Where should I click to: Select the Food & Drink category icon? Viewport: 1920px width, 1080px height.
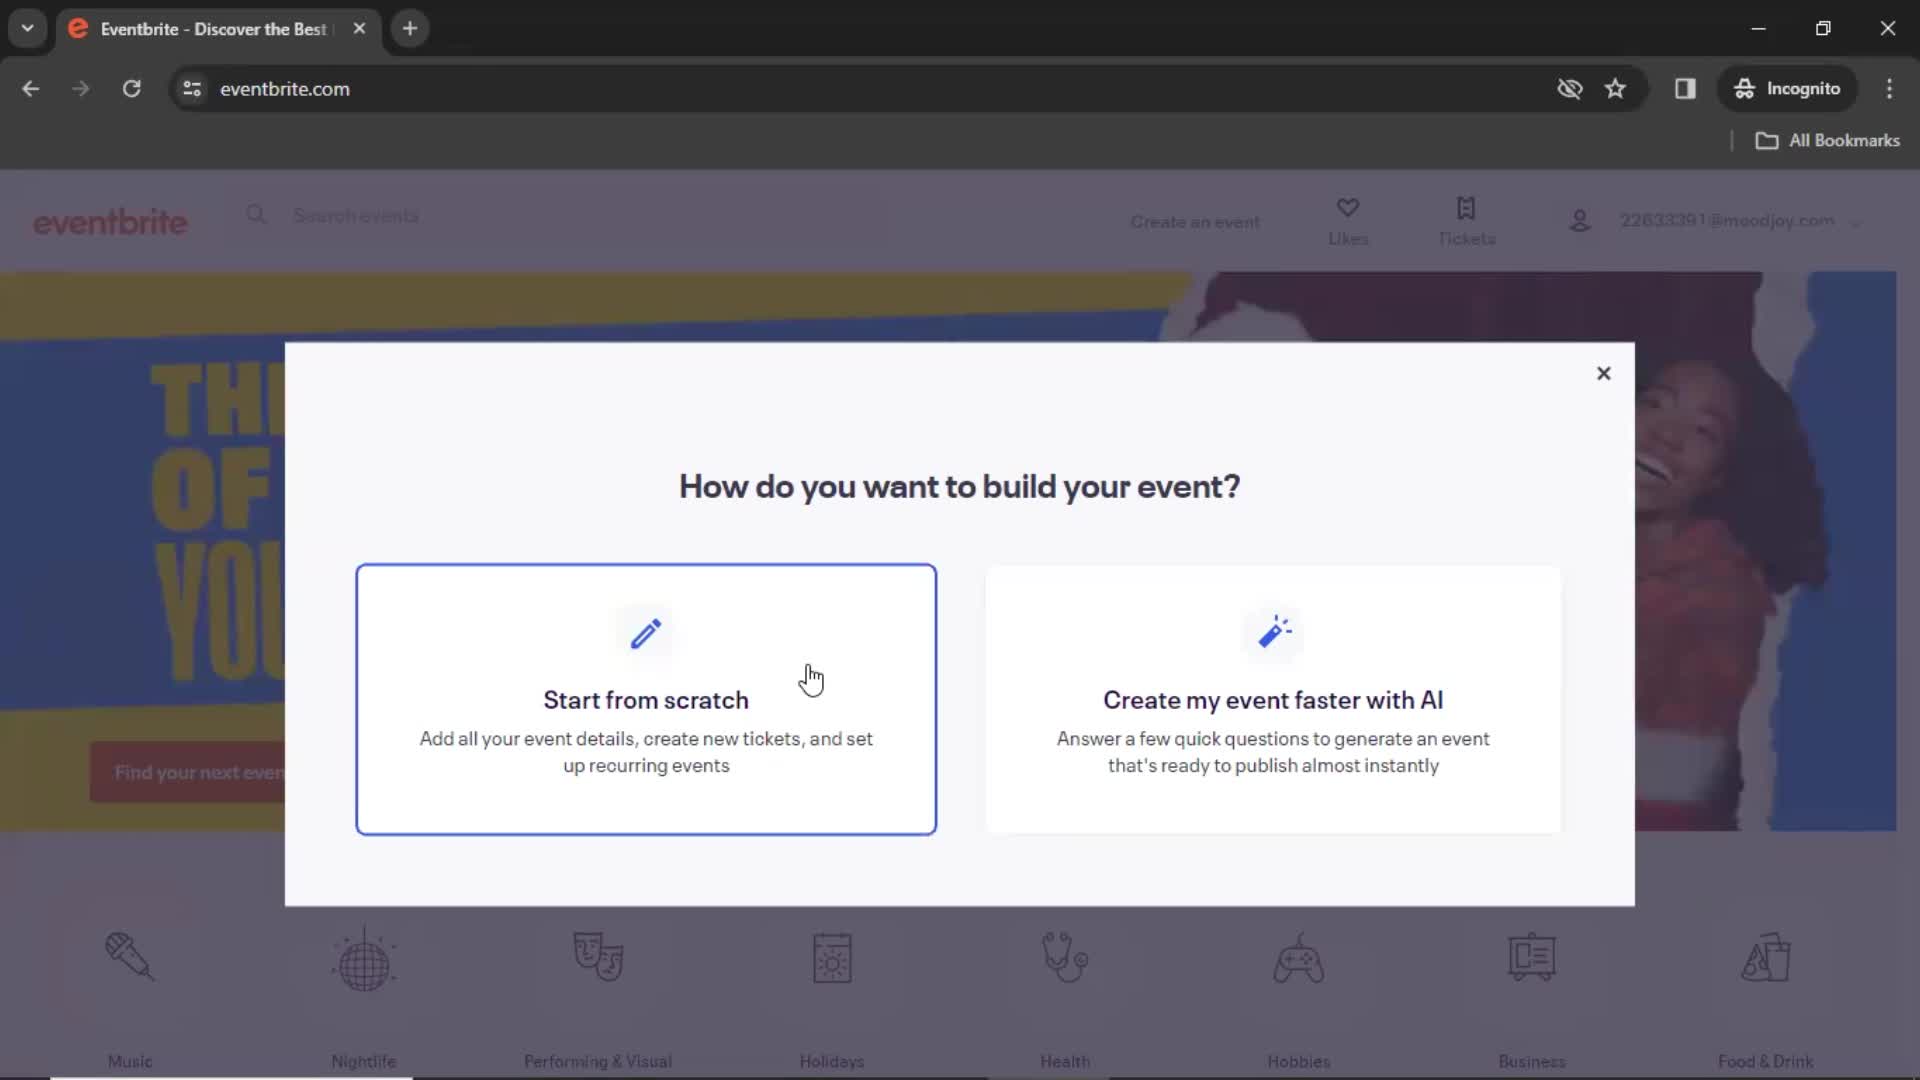tap(1766, 957)
